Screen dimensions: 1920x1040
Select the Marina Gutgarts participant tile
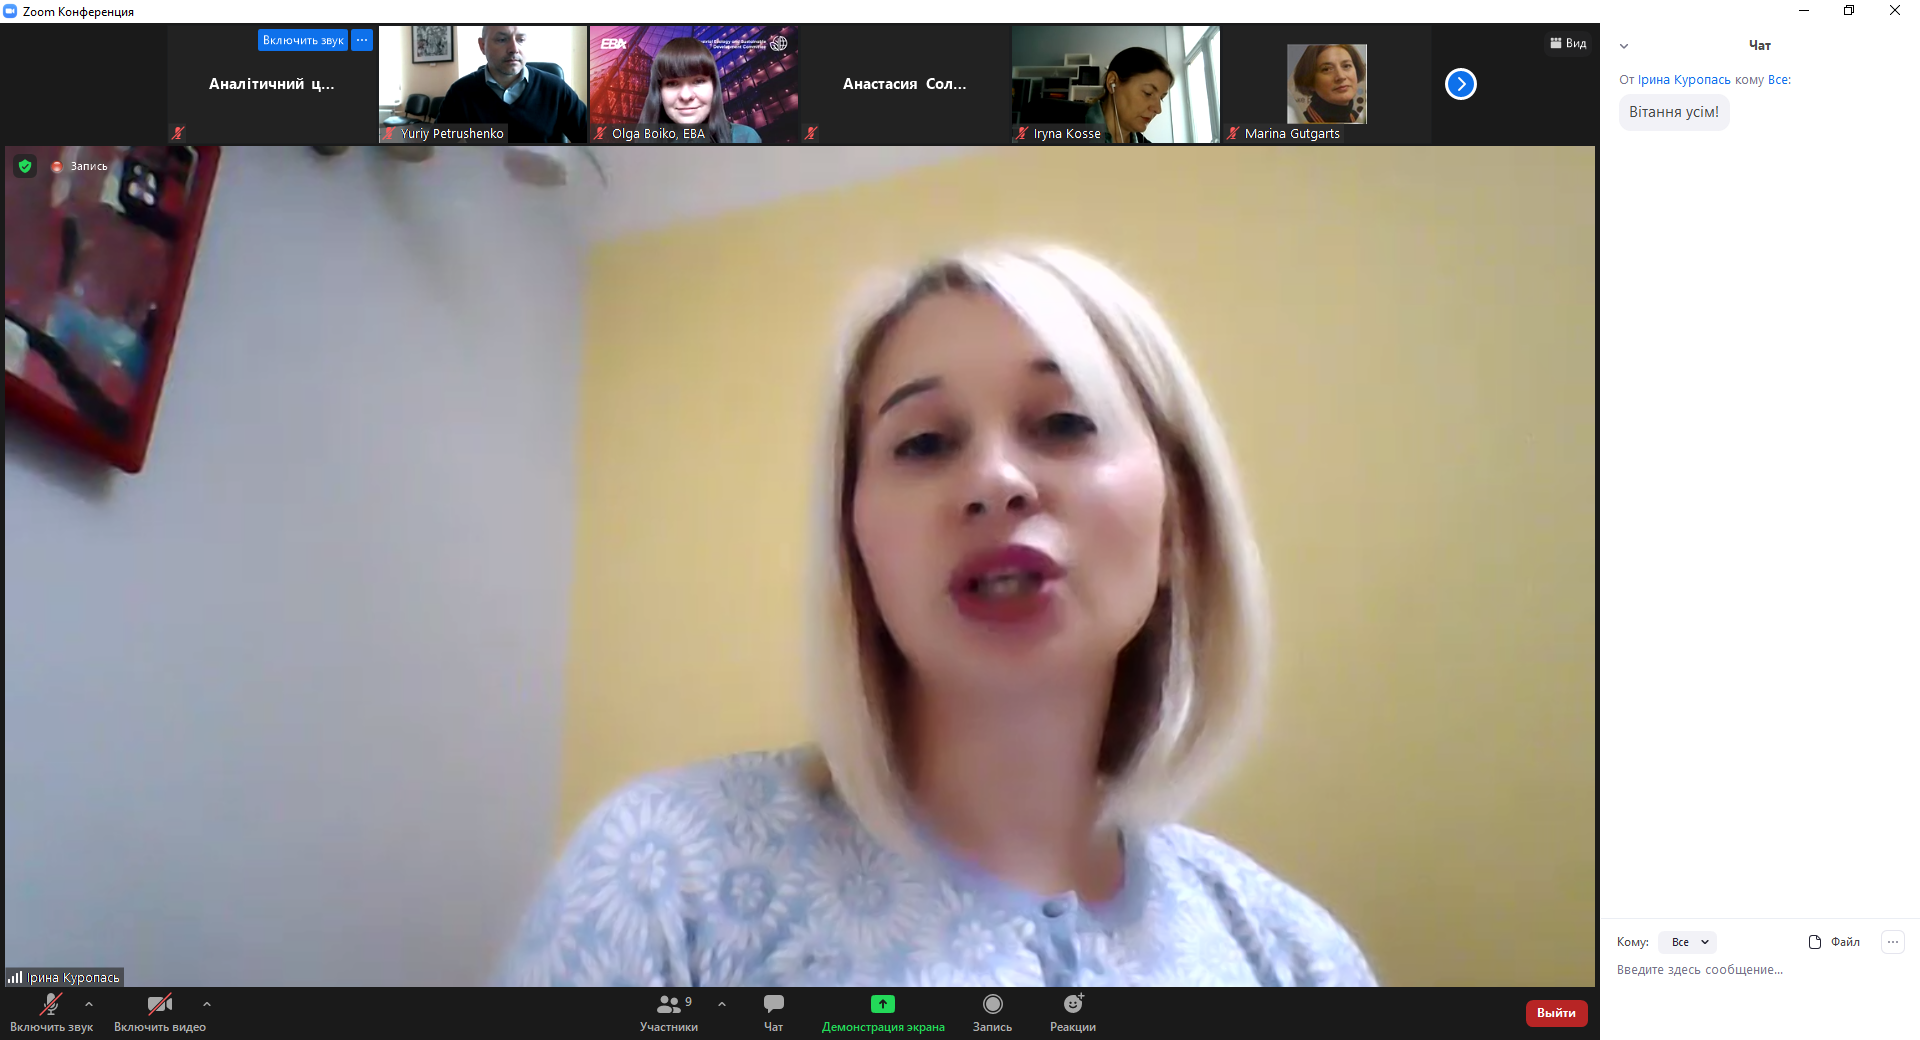click(1327, 84)
